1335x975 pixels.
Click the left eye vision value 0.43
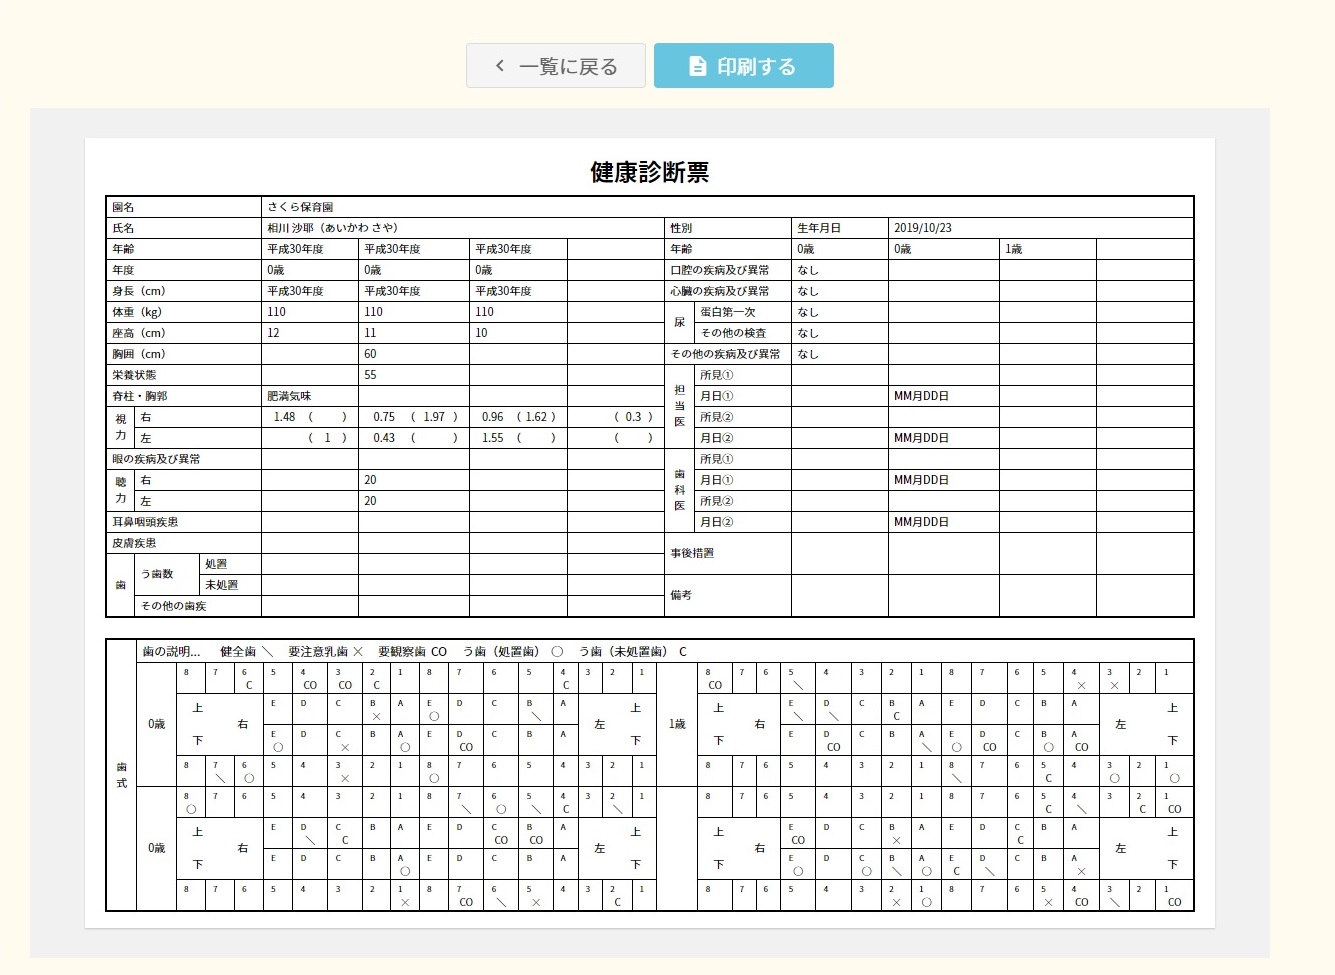(x=384, y=438)
